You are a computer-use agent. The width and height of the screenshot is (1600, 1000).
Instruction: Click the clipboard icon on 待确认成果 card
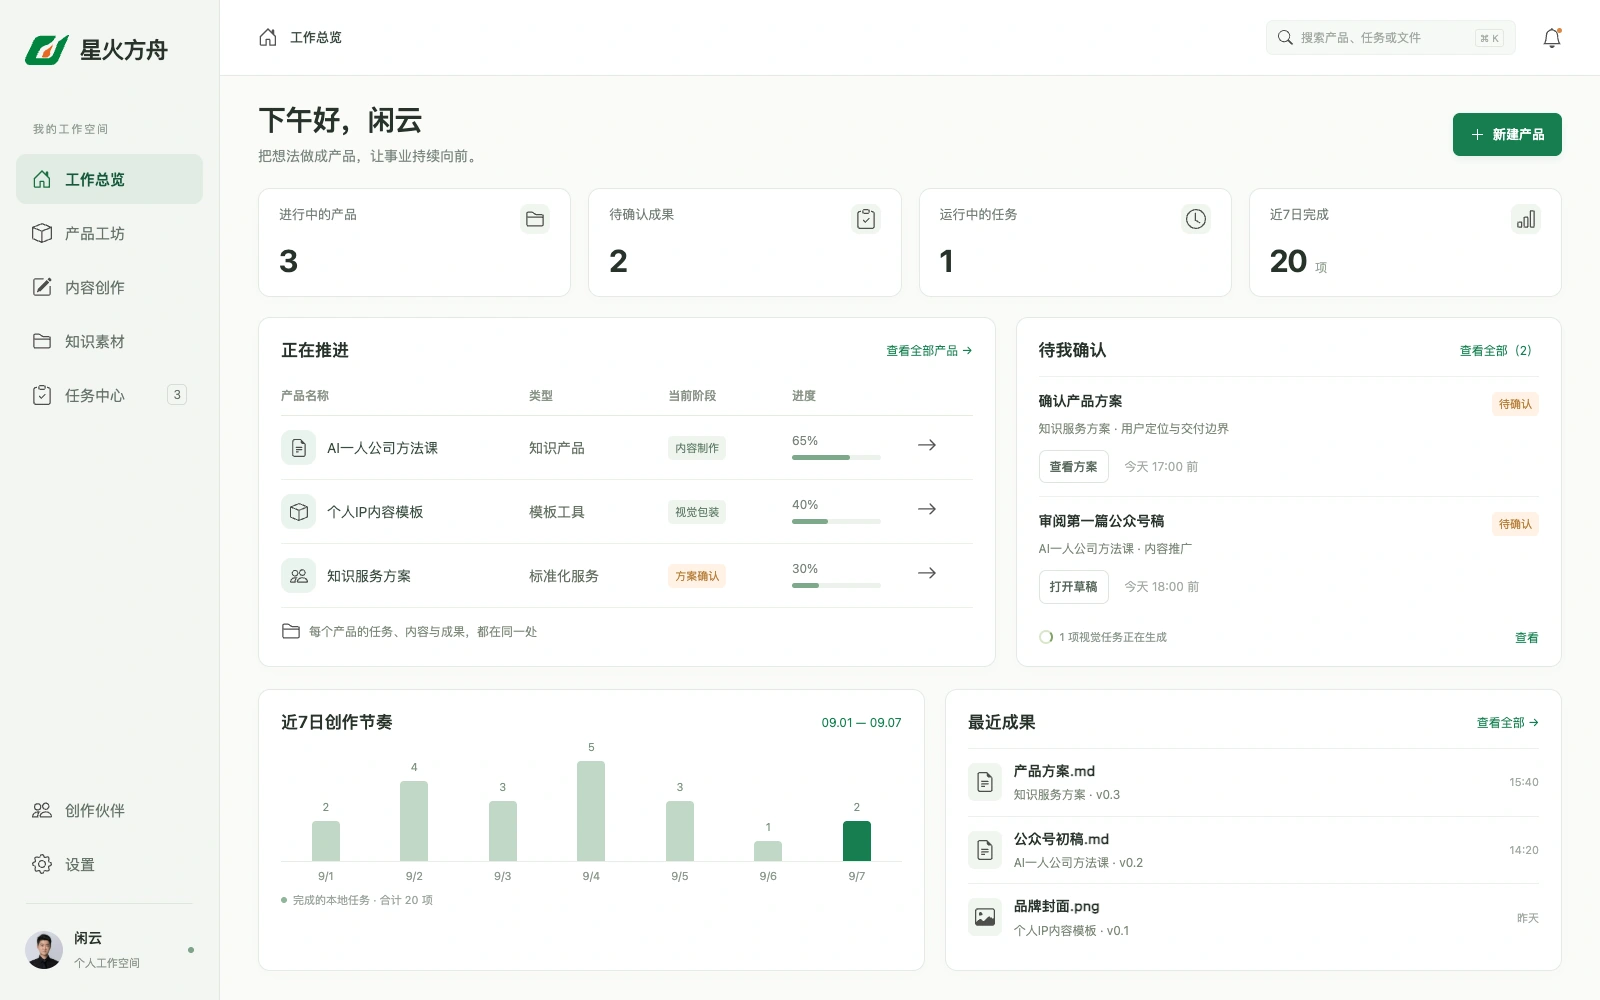click(866, 219)
